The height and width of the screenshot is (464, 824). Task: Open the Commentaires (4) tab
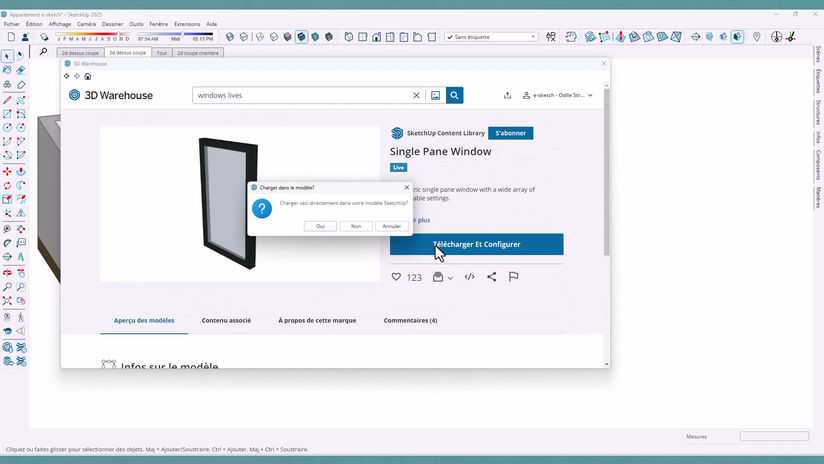410,320
